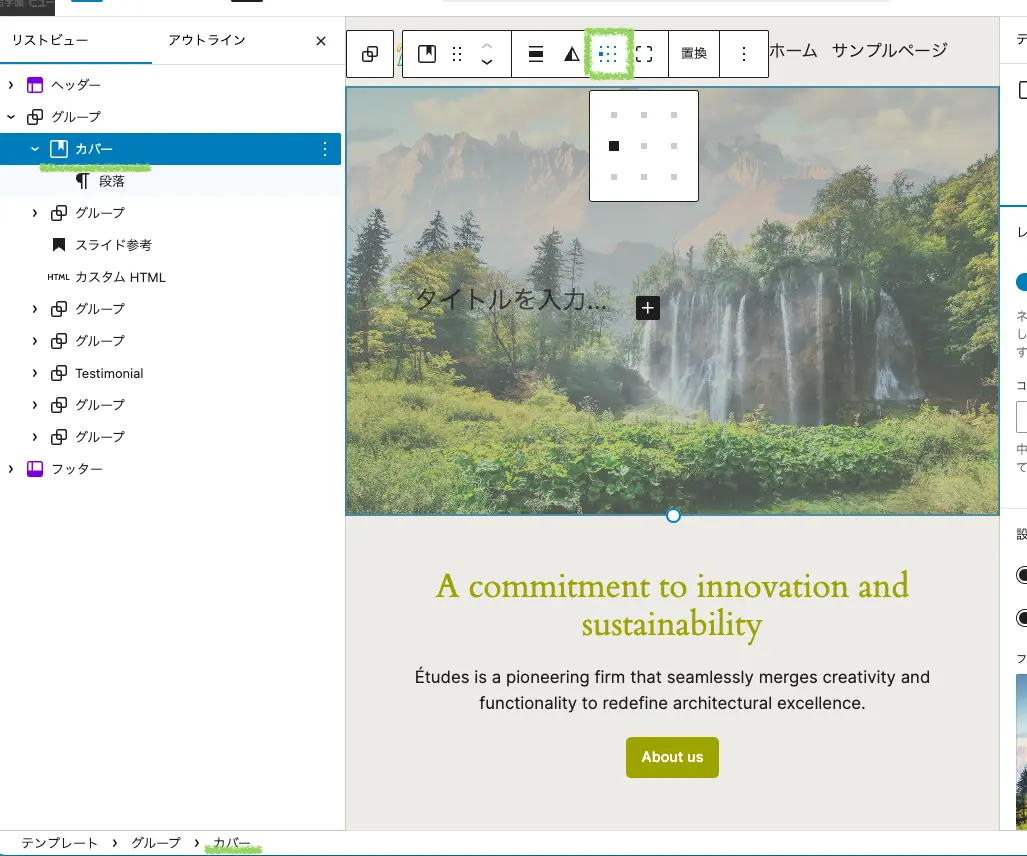The image size is (1027, 856).
Task: Collapse the カバー block in list view
Action: pyautogui.click(x=35, y=149)
